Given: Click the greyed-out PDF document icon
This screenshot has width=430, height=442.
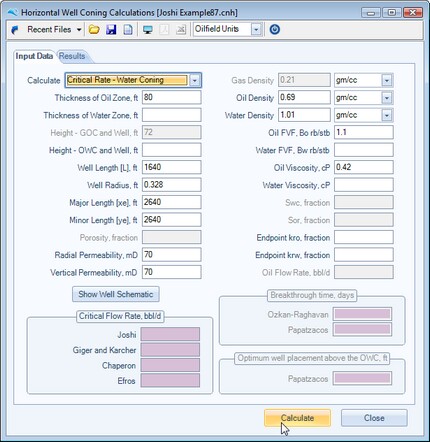Looking at the screenshot, I should tap(164, 30).
